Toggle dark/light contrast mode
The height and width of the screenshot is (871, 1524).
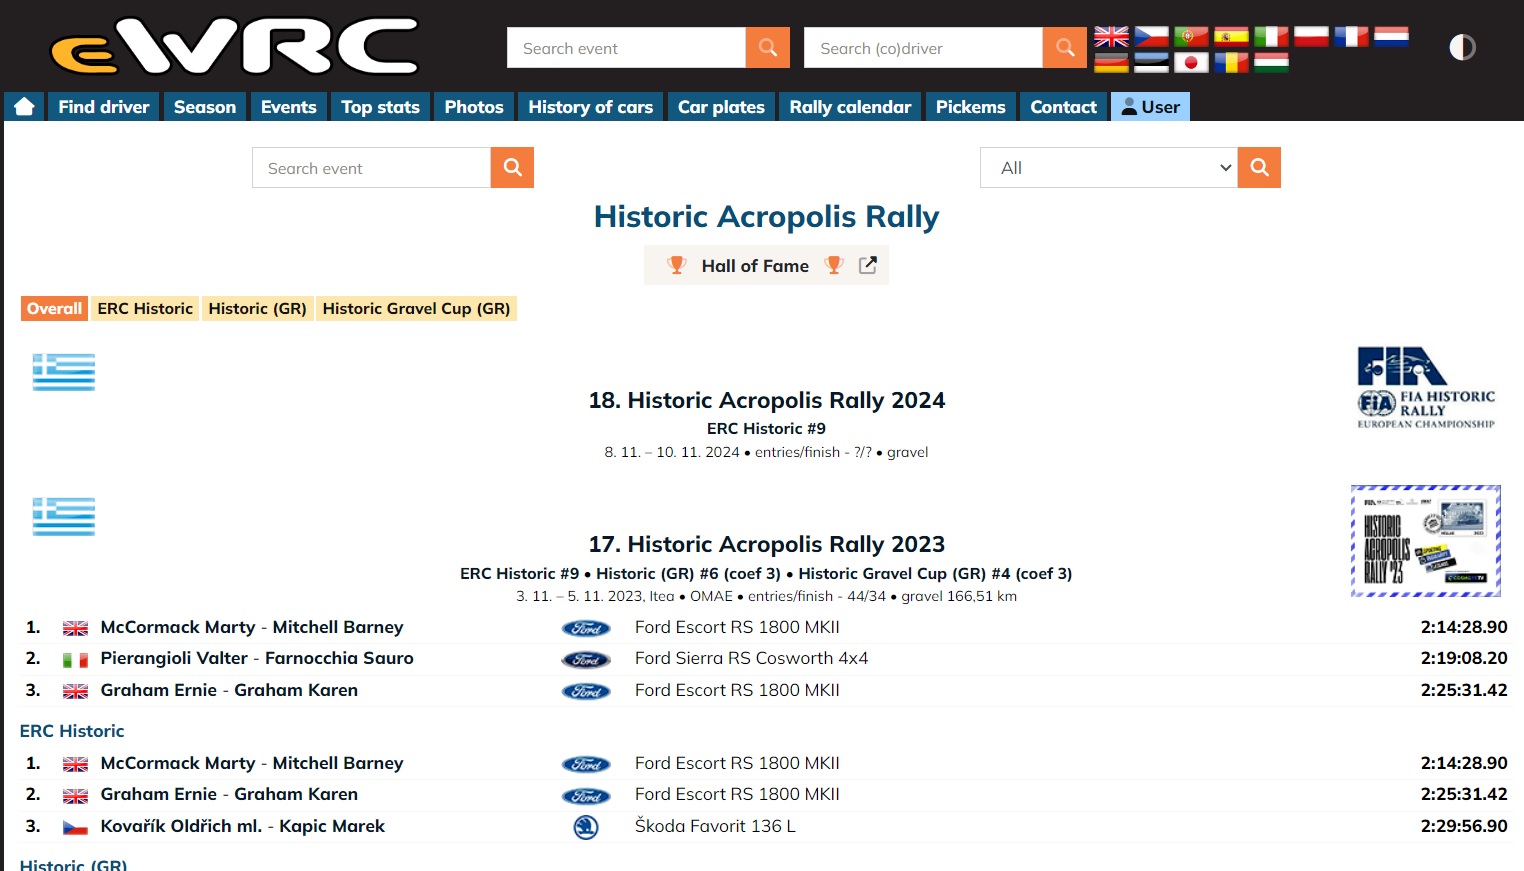pyautogui.click(x=1462, y=48)
